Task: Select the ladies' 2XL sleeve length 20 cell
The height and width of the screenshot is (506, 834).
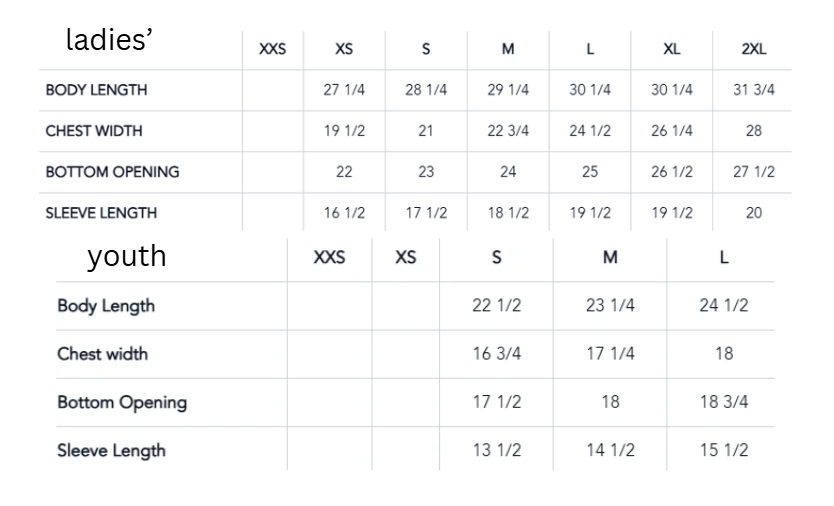Action: coord(754,213)
